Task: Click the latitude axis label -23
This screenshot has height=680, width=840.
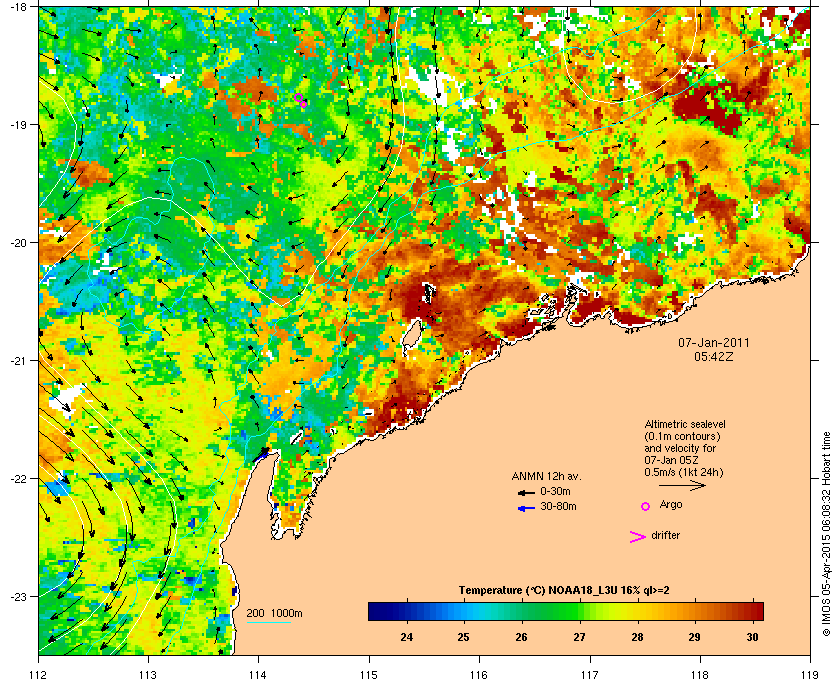Action: tap(18, 596)
